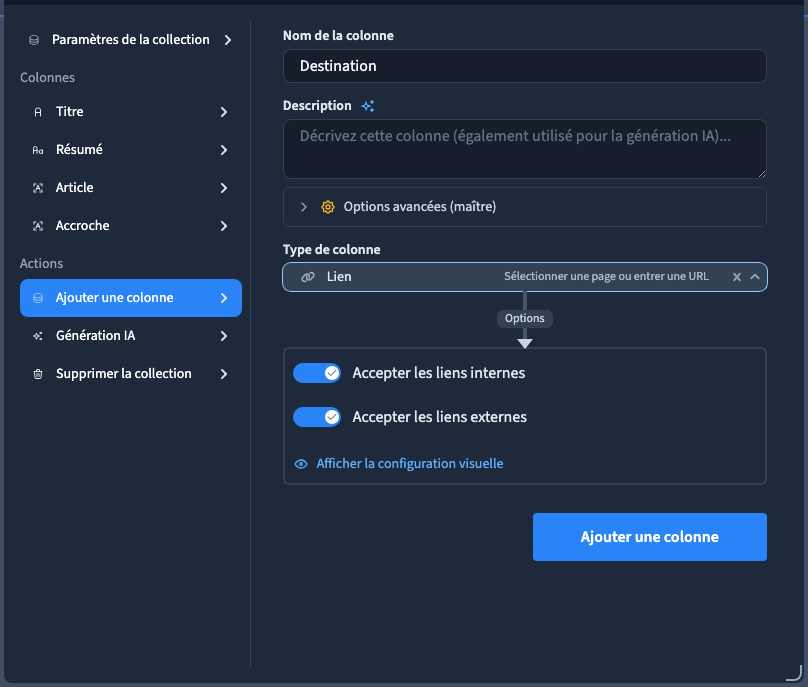Click the trash icon for Supprimer la collection
The width and height of the screenshot is (808, 687).
38,374
